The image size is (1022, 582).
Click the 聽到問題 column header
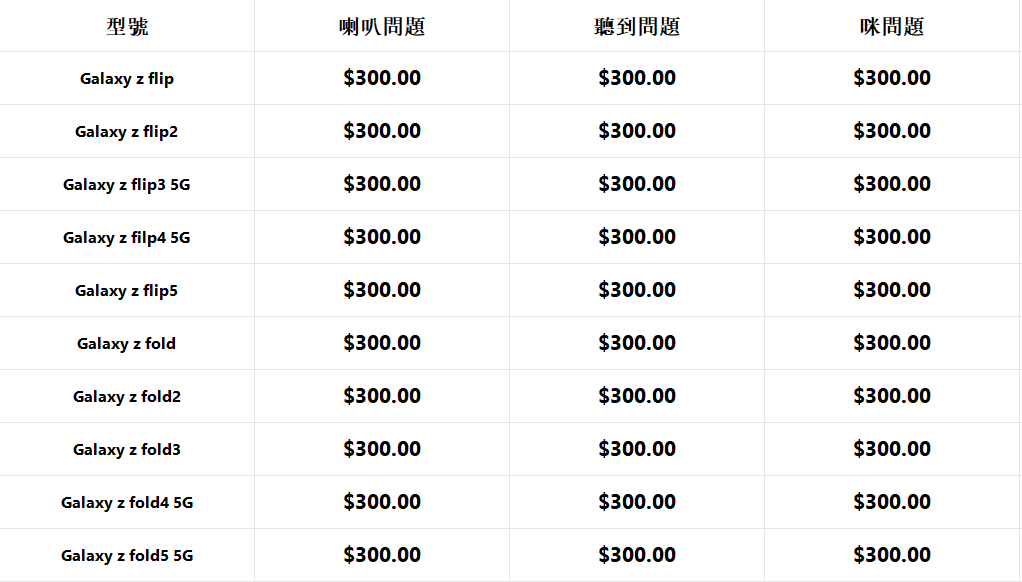637,27
